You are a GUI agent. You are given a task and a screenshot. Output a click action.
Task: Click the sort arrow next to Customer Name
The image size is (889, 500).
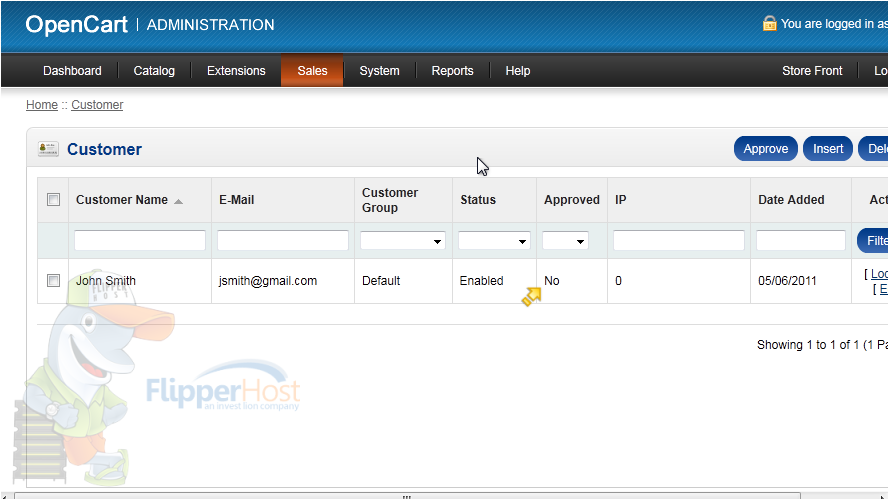pyautogui.click(x=179, y=201)
